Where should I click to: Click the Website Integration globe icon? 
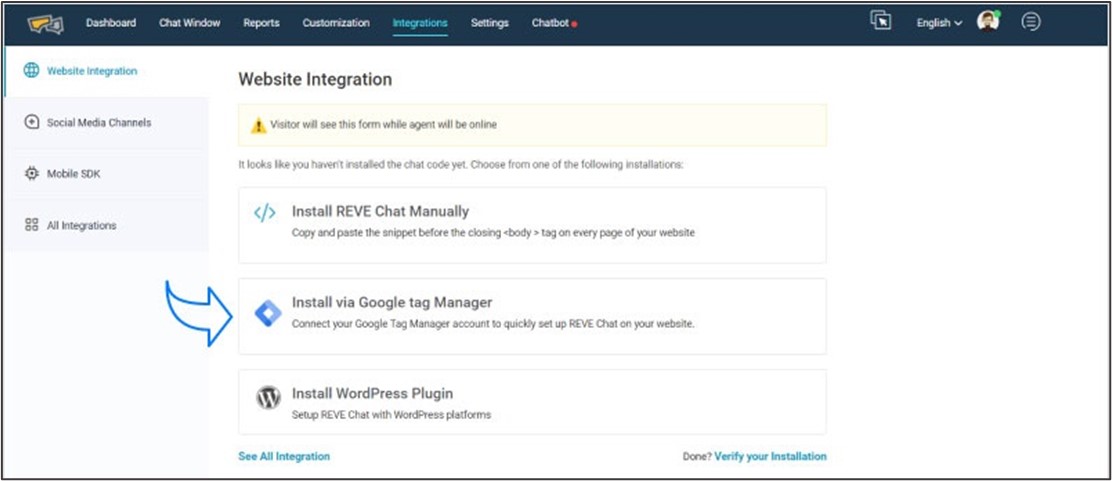[x=31, y=70]
